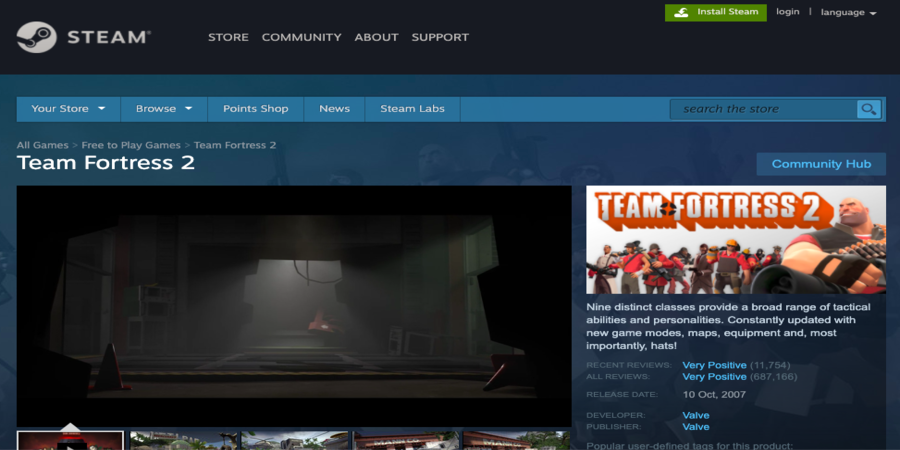
Task: Expand the Your Store dropdown
Action: click(x=68, y=109)
